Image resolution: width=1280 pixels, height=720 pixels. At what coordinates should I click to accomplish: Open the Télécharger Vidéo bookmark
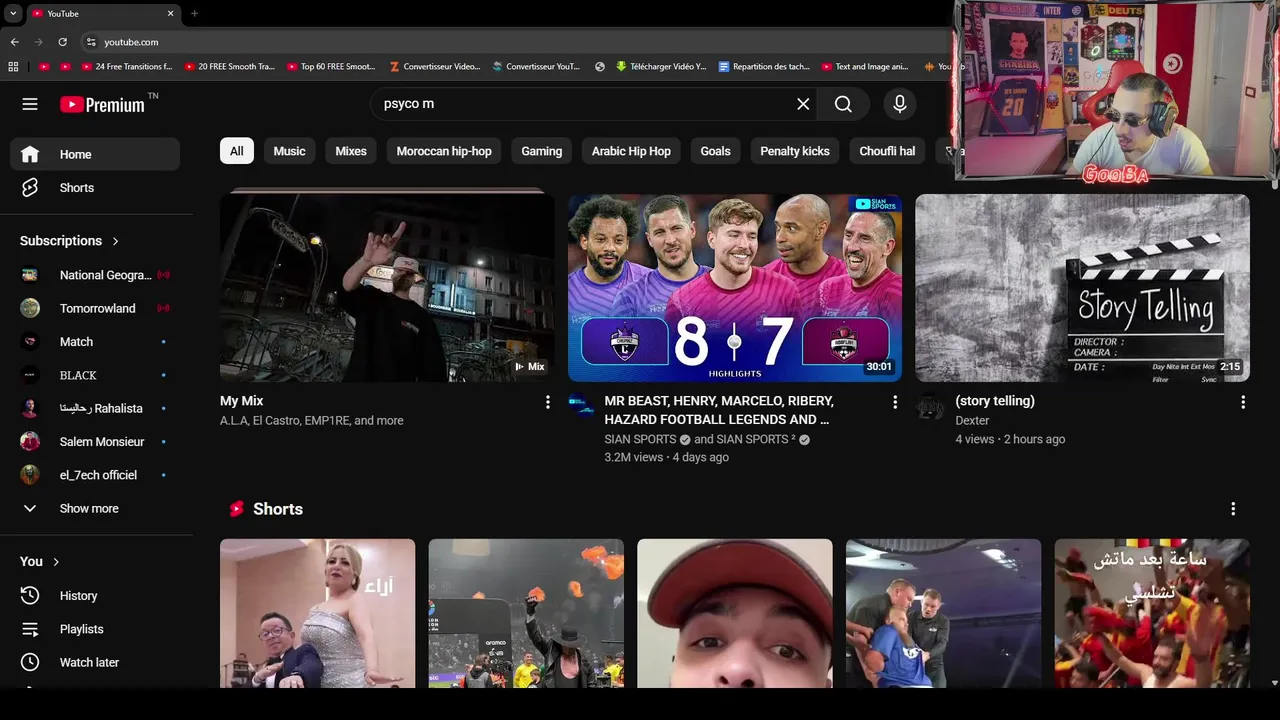pos(661,67)
